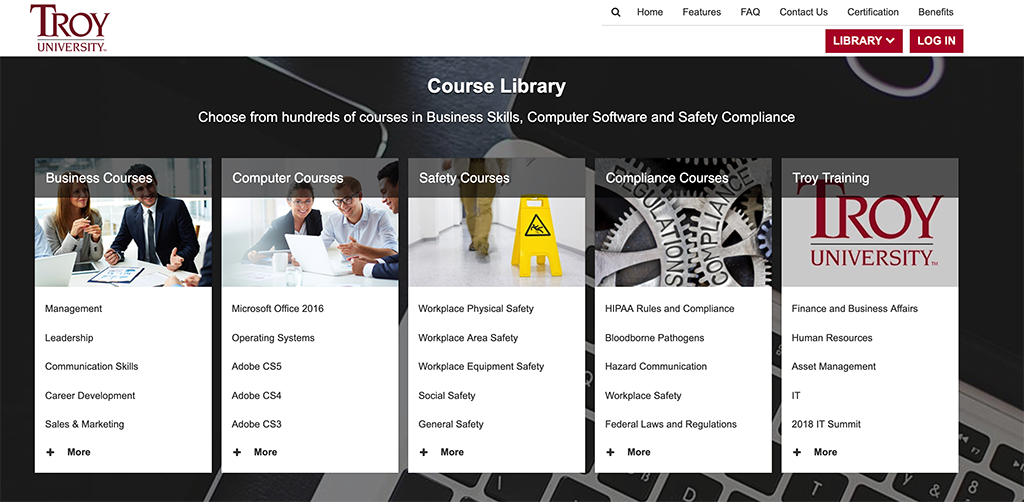
Task: Click the Business Courses card title
Action: pos(99,178)
